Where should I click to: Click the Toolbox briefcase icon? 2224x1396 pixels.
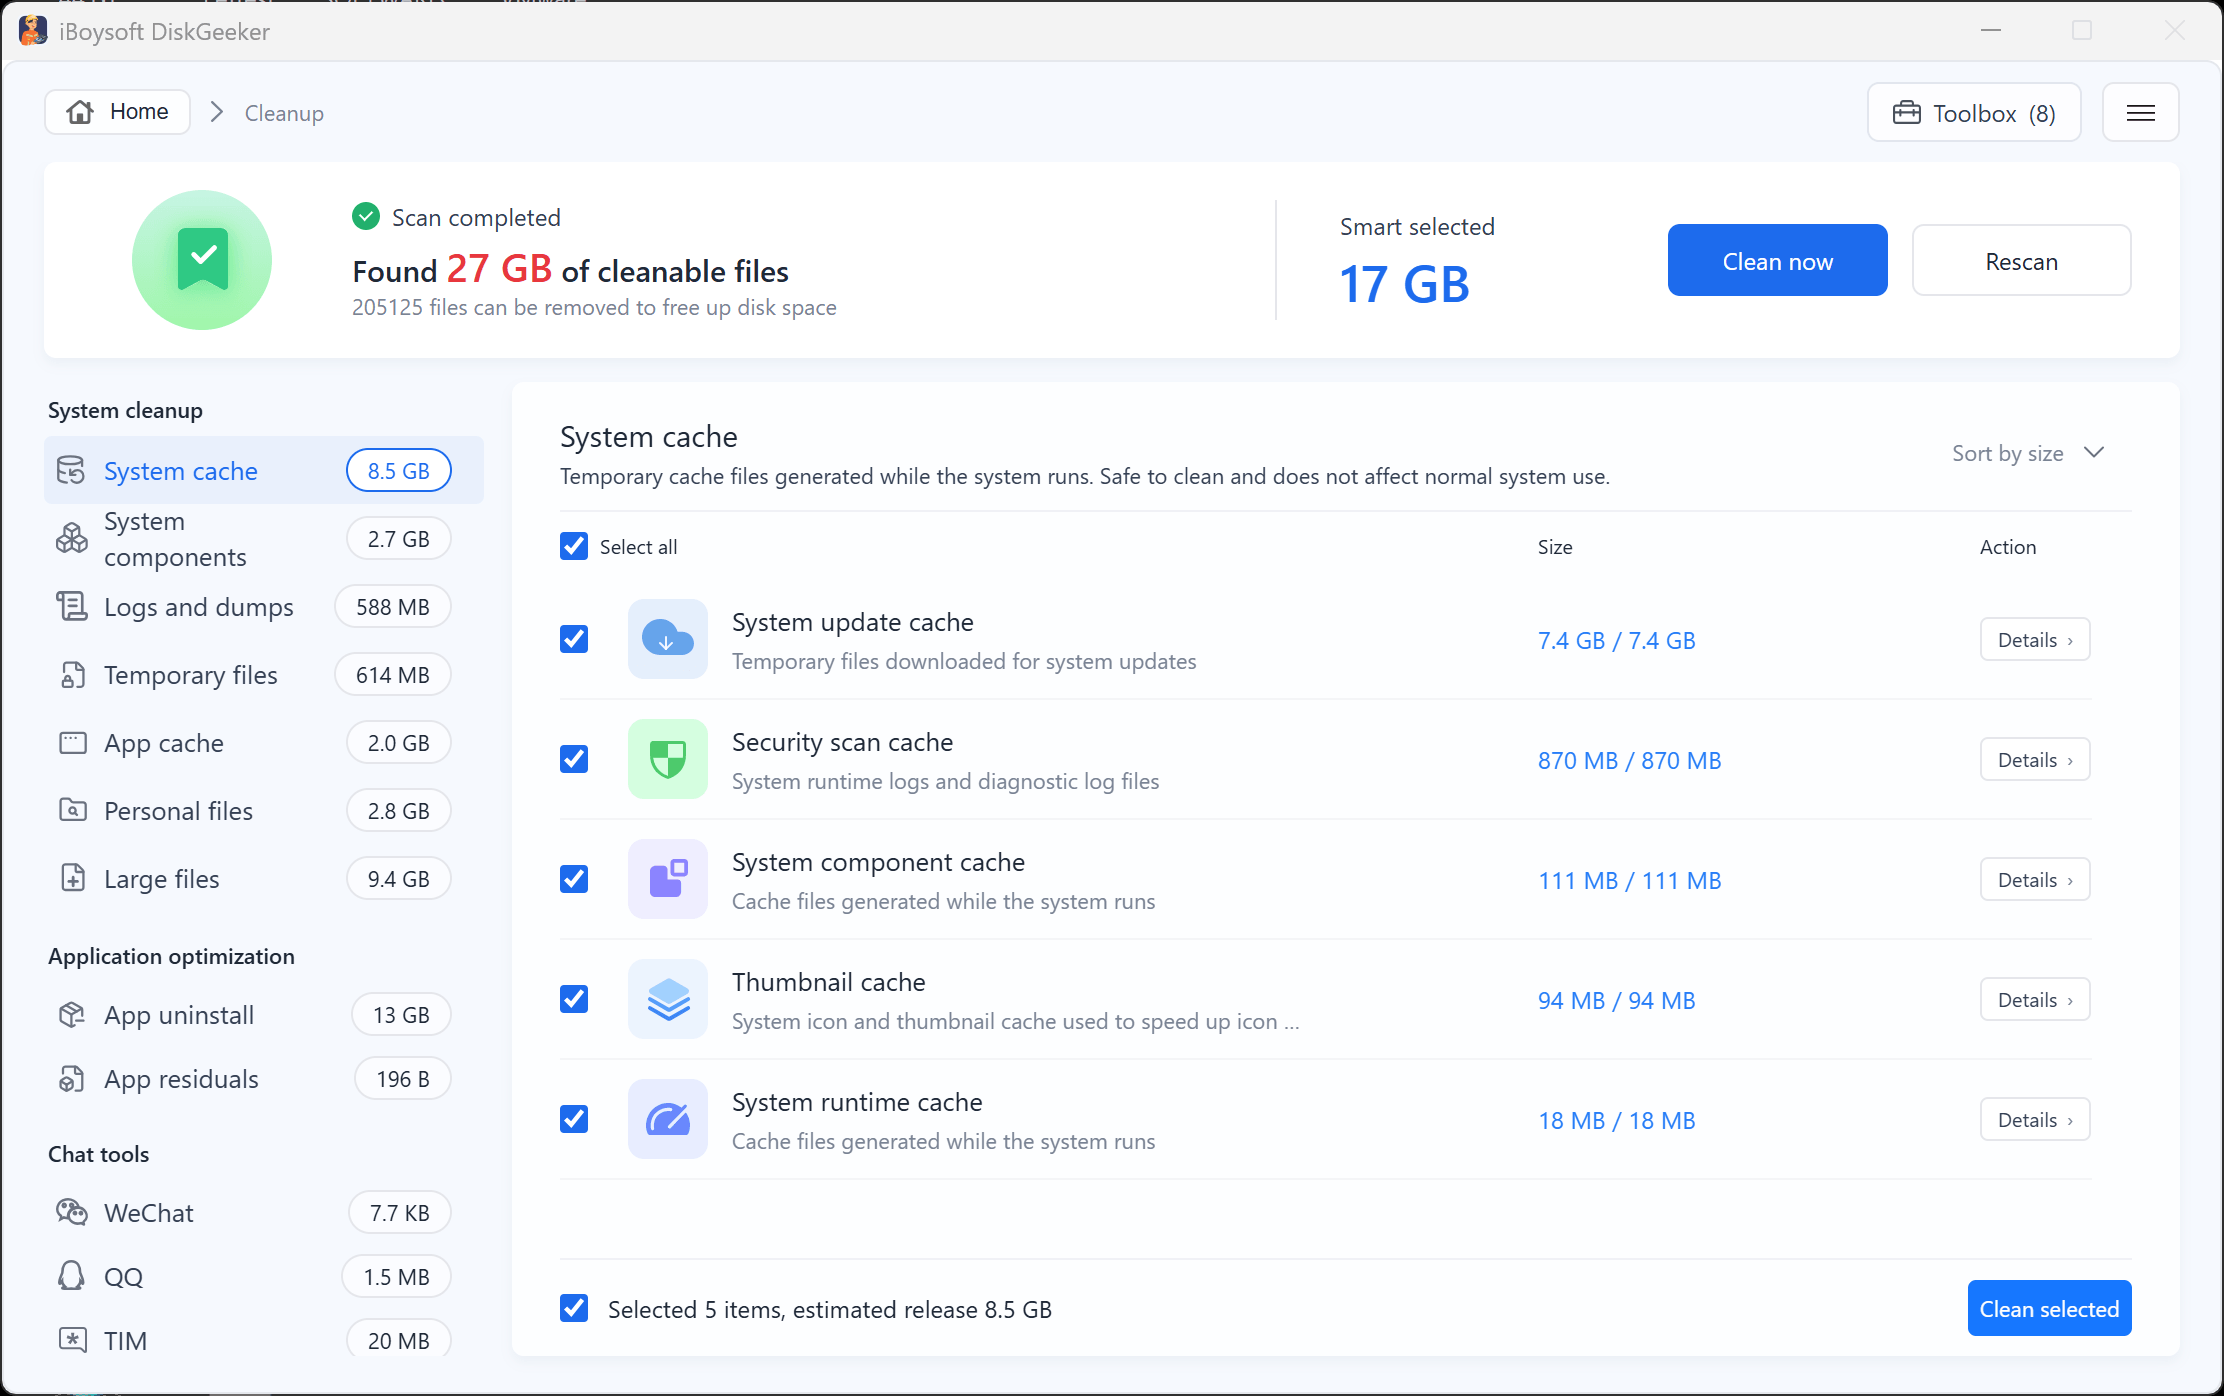click(x=1906, y=112)
